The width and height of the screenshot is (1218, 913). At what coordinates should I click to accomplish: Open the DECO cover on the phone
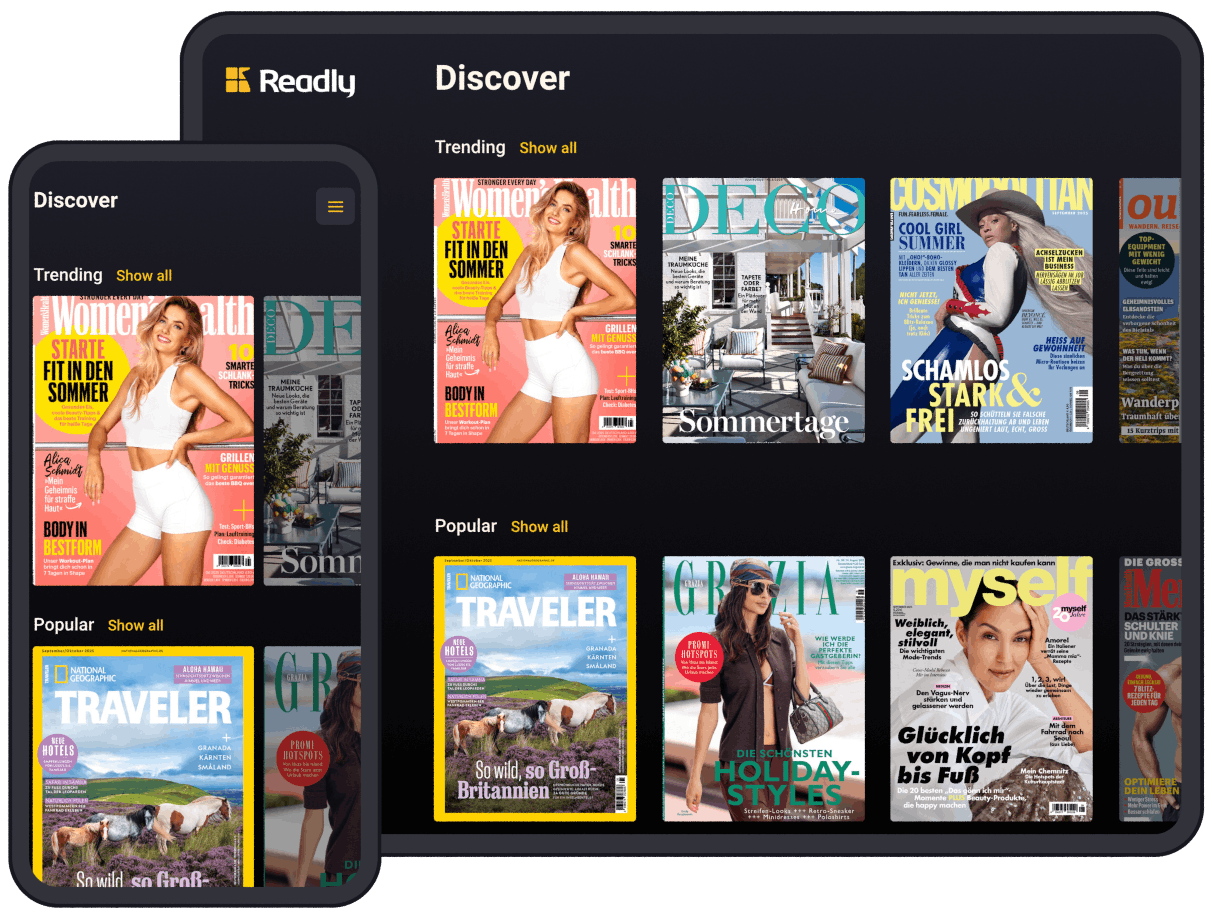312,441
